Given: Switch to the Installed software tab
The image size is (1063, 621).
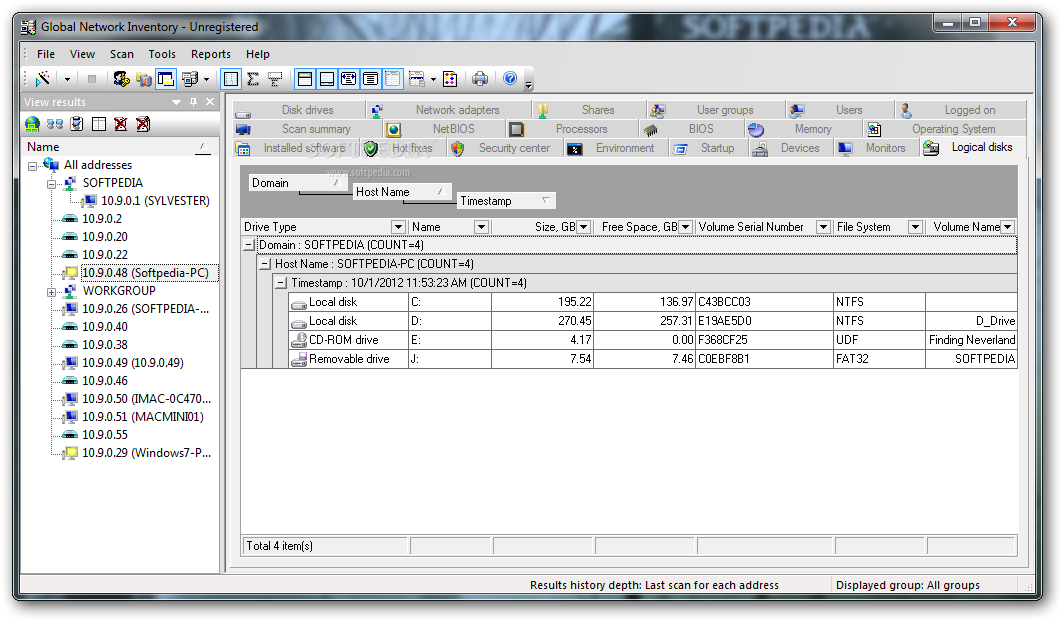Looking at the screenshot, I should point(296,148).
